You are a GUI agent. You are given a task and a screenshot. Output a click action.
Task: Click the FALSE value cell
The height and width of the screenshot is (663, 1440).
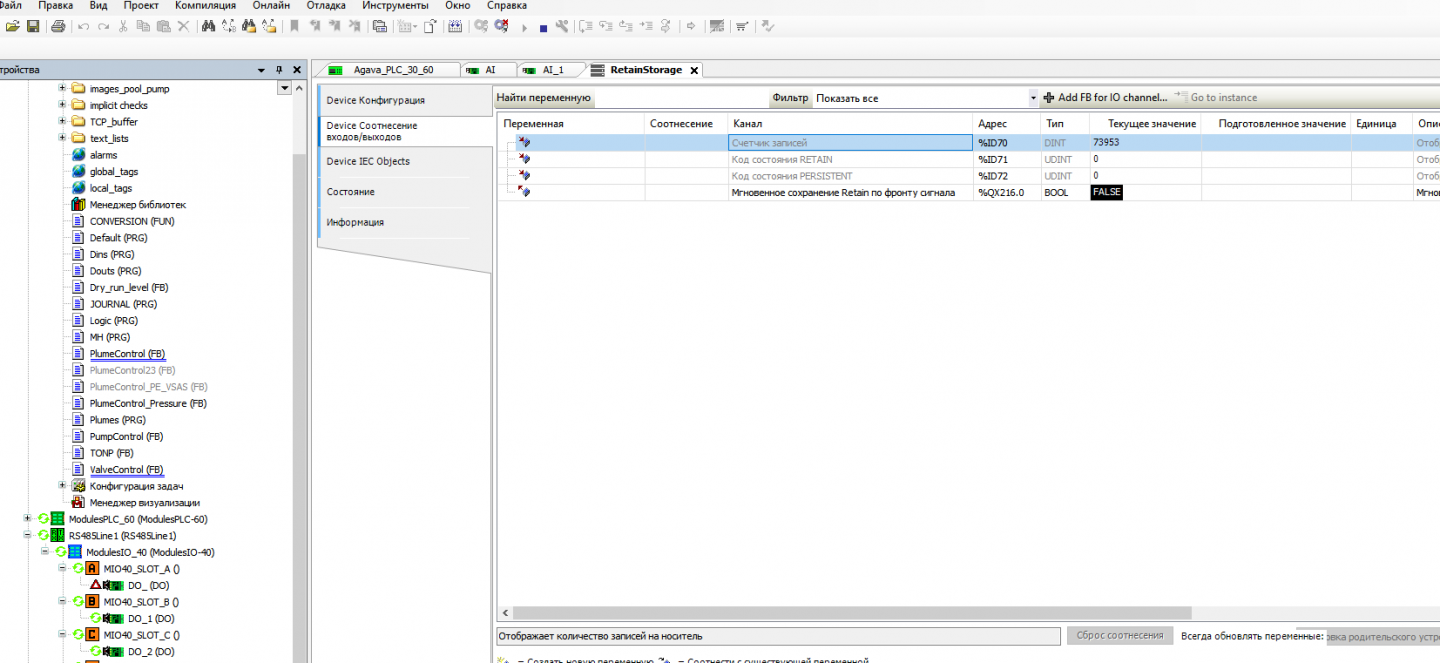(1107, 192)
